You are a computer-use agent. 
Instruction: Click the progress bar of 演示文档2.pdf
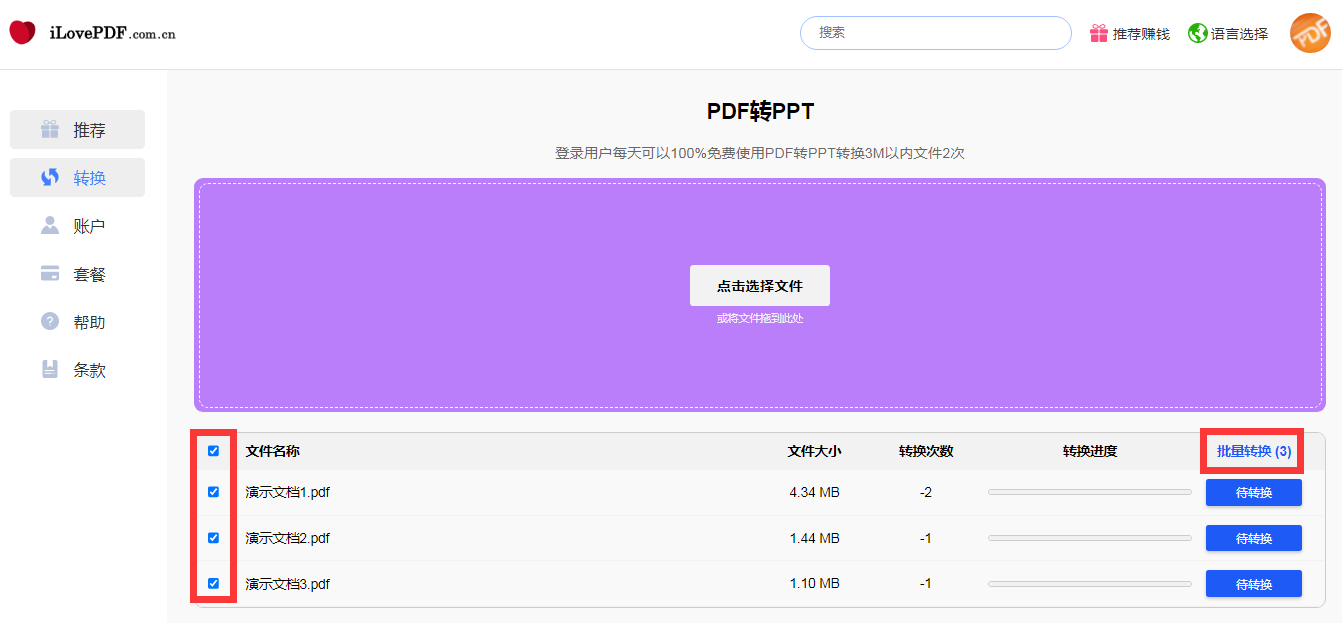click(x=1089, y=538)
